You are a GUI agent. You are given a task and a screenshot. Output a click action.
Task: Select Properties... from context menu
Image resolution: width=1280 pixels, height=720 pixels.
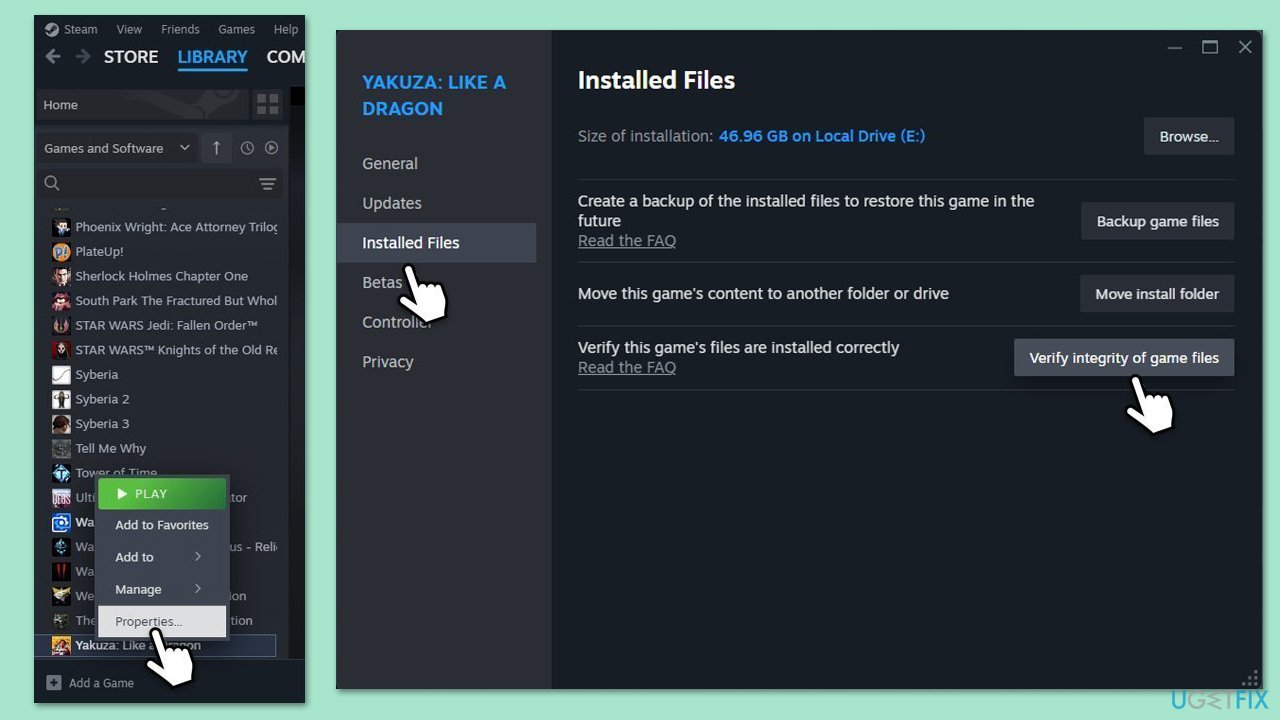pyautogui.click(x=149, y=621)
